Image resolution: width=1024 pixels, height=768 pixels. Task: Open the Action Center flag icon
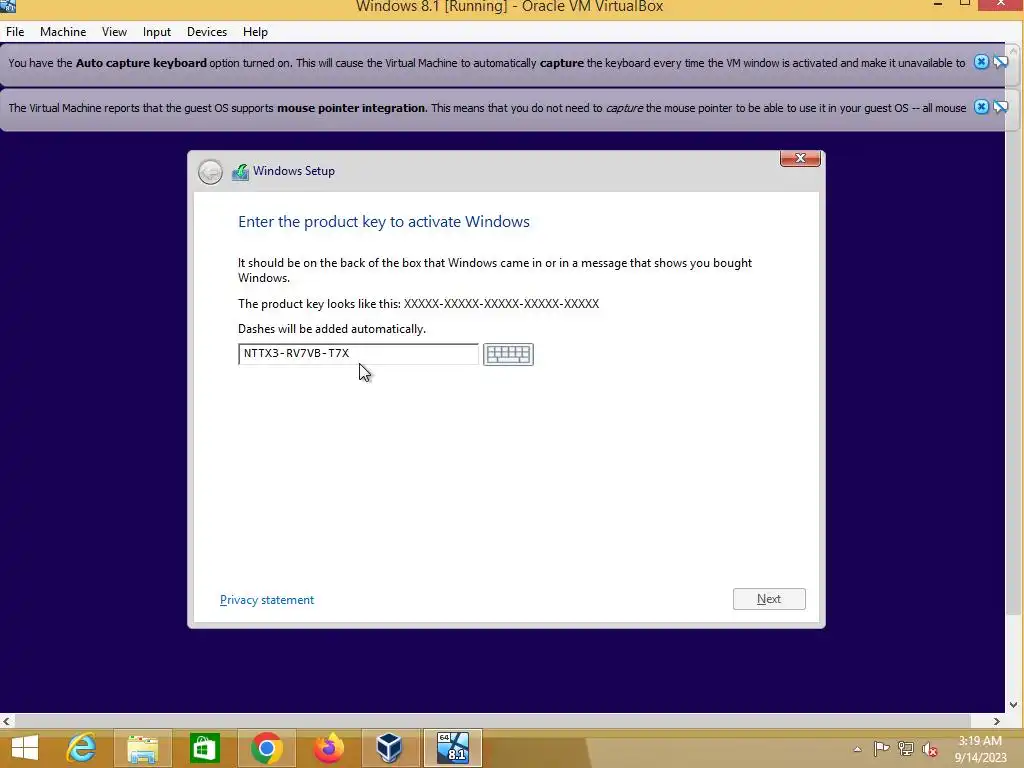(x=881, y=749)
